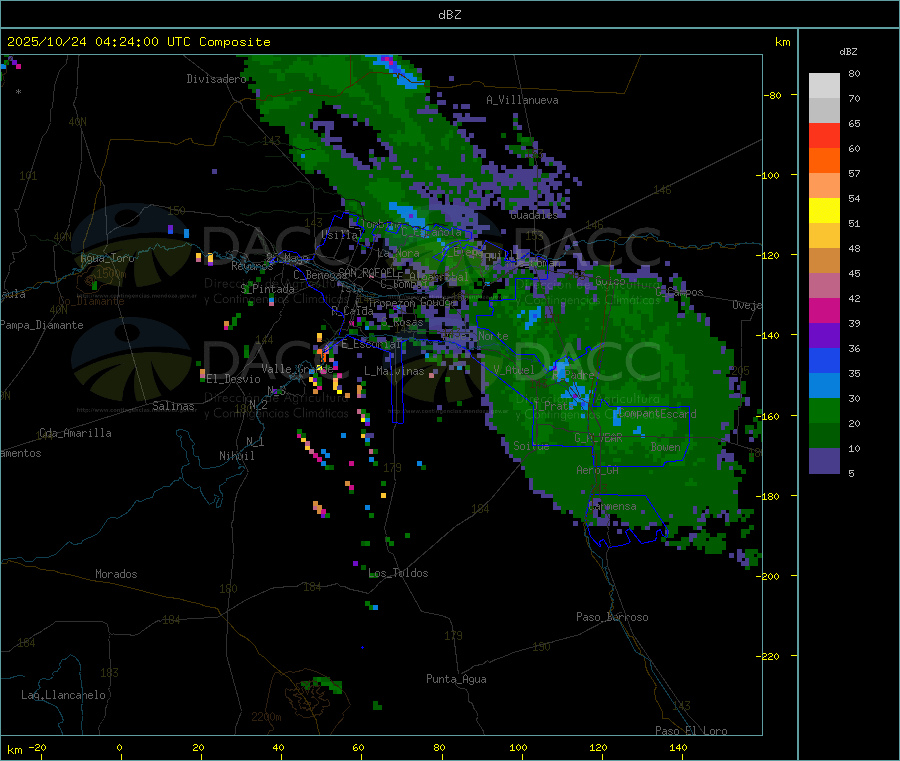
Task: Select the 'Salinas' map label
Action: [x=173, y=406]
